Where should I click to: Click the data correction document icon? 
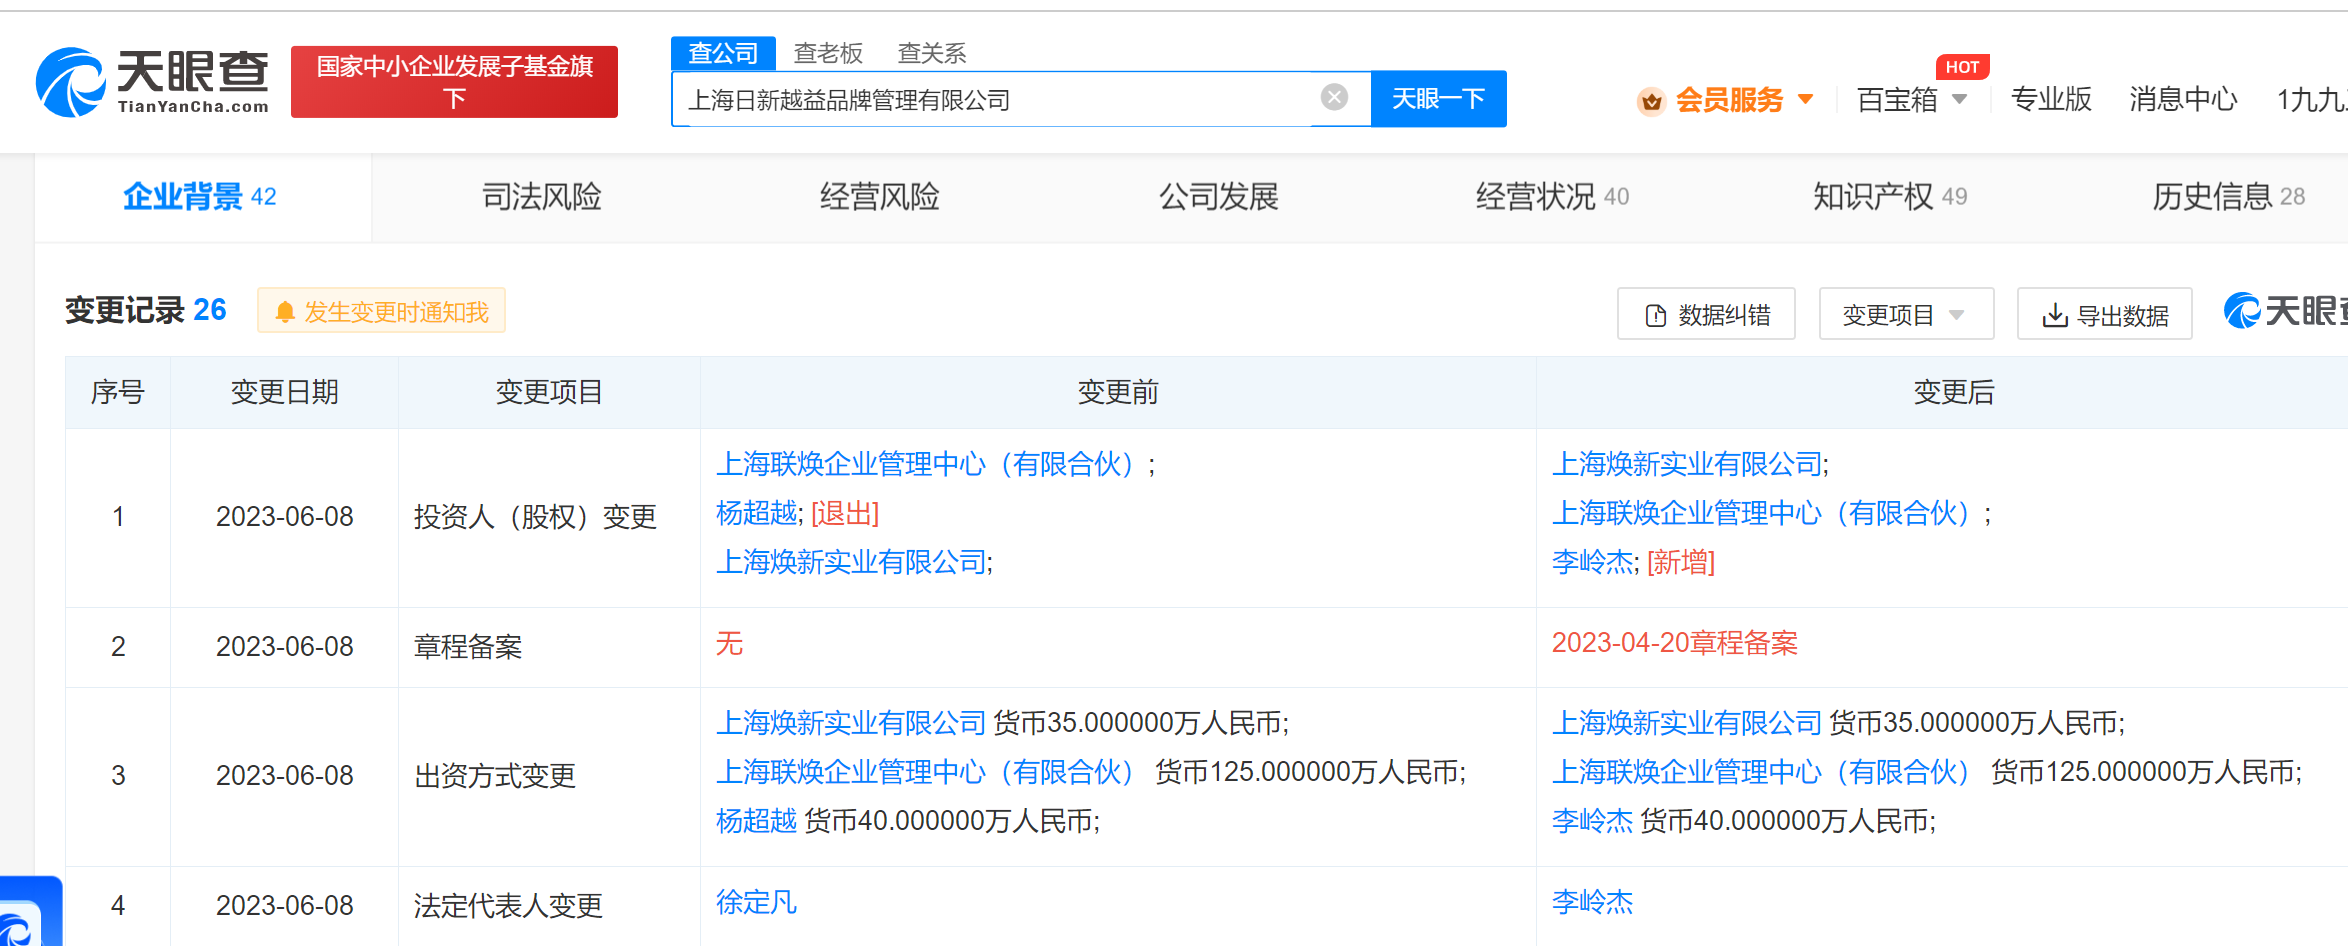click(1655, 316)
